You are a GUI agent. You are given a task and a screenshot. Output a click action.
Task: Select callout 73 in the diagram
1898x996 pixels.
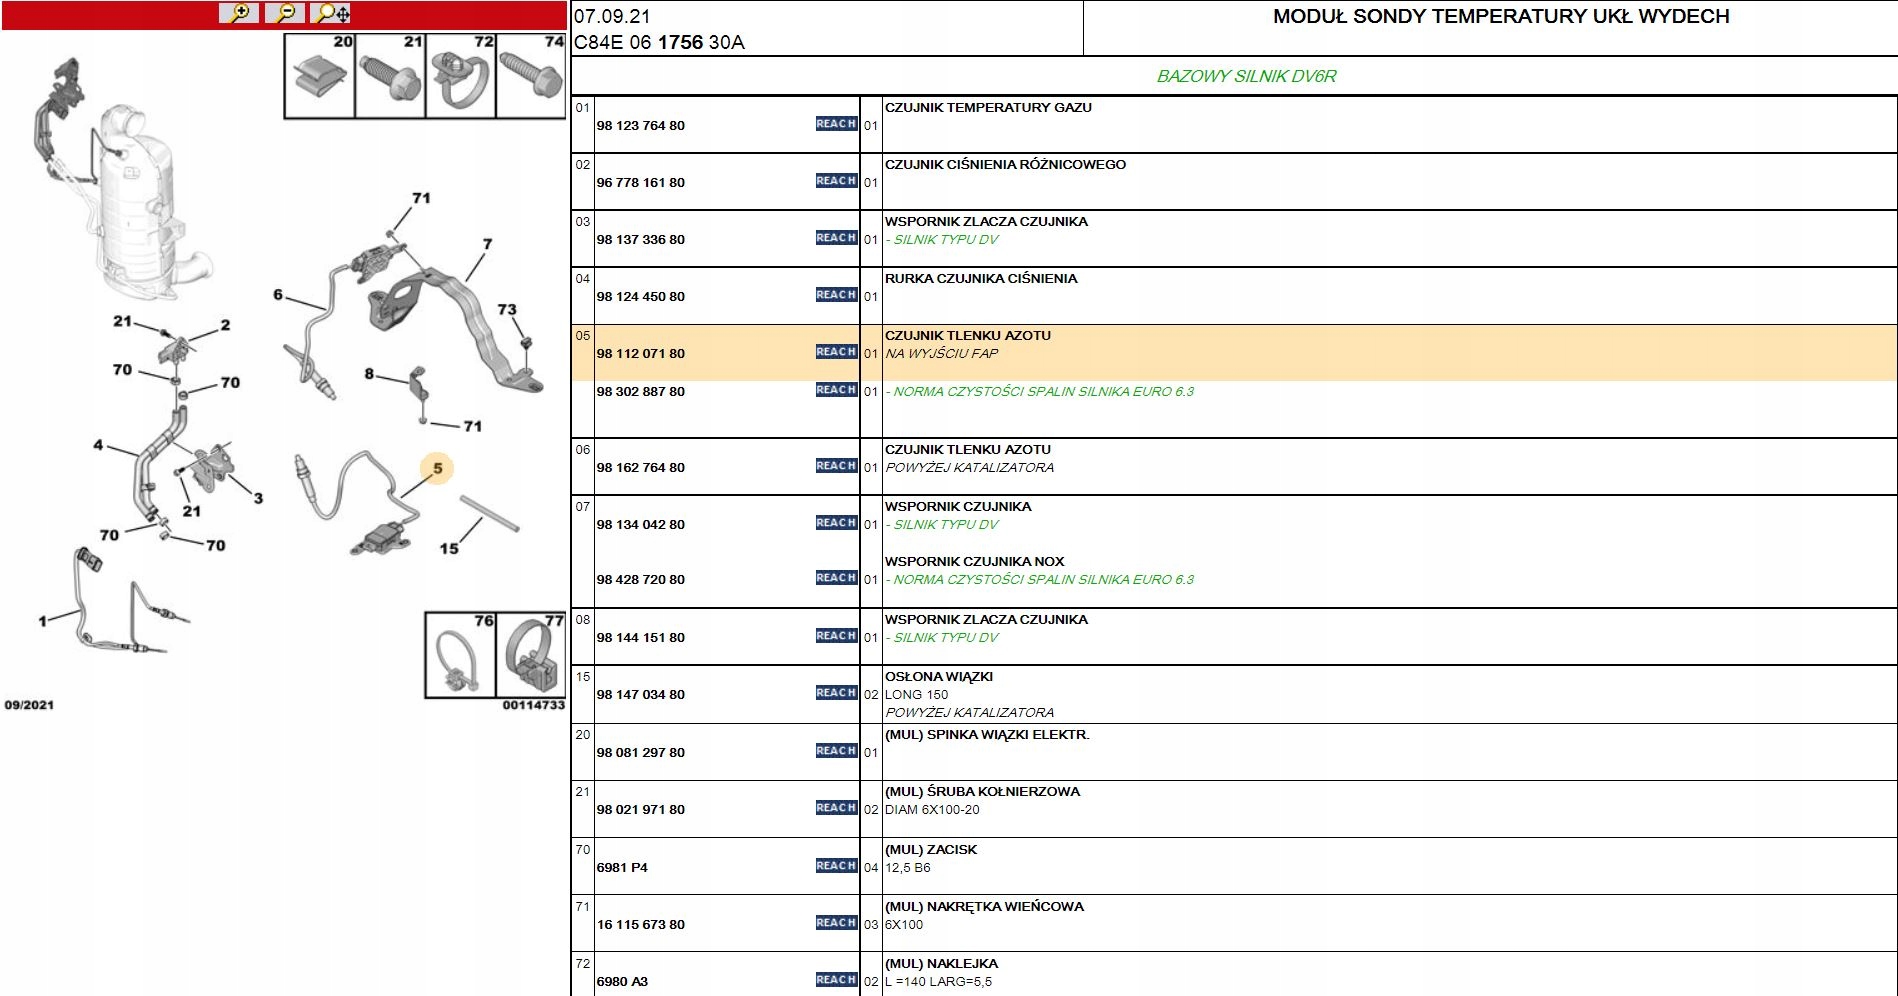point(507,310)
